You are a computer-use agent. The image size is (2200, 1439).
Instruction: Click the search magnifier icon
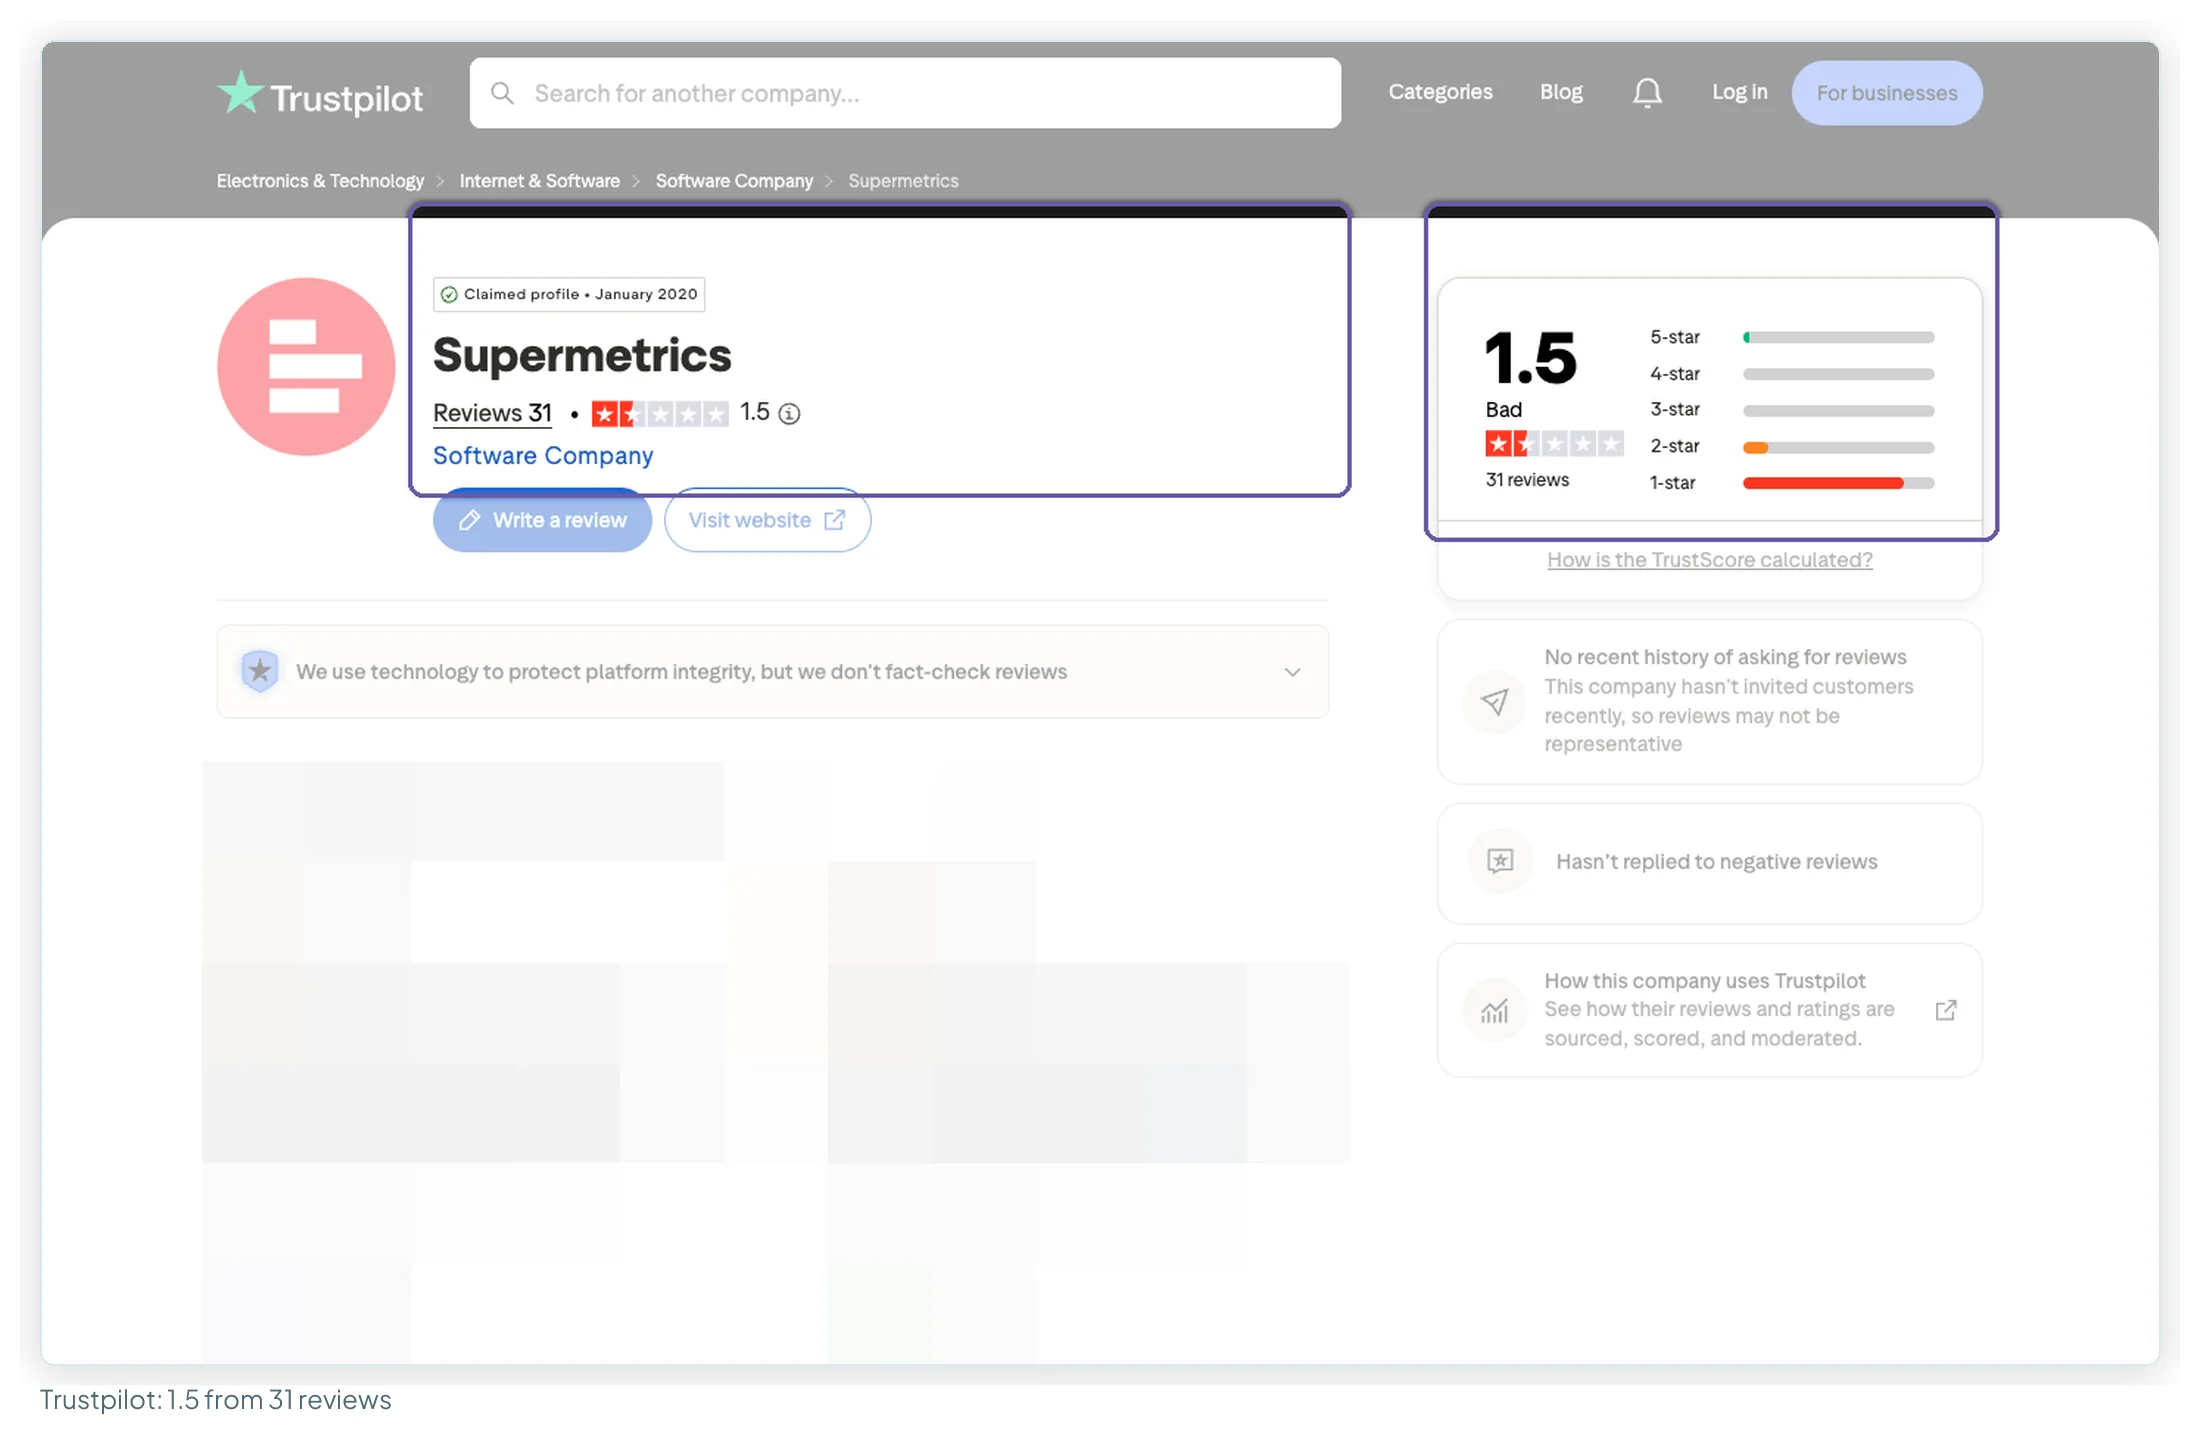coord(502,93)
